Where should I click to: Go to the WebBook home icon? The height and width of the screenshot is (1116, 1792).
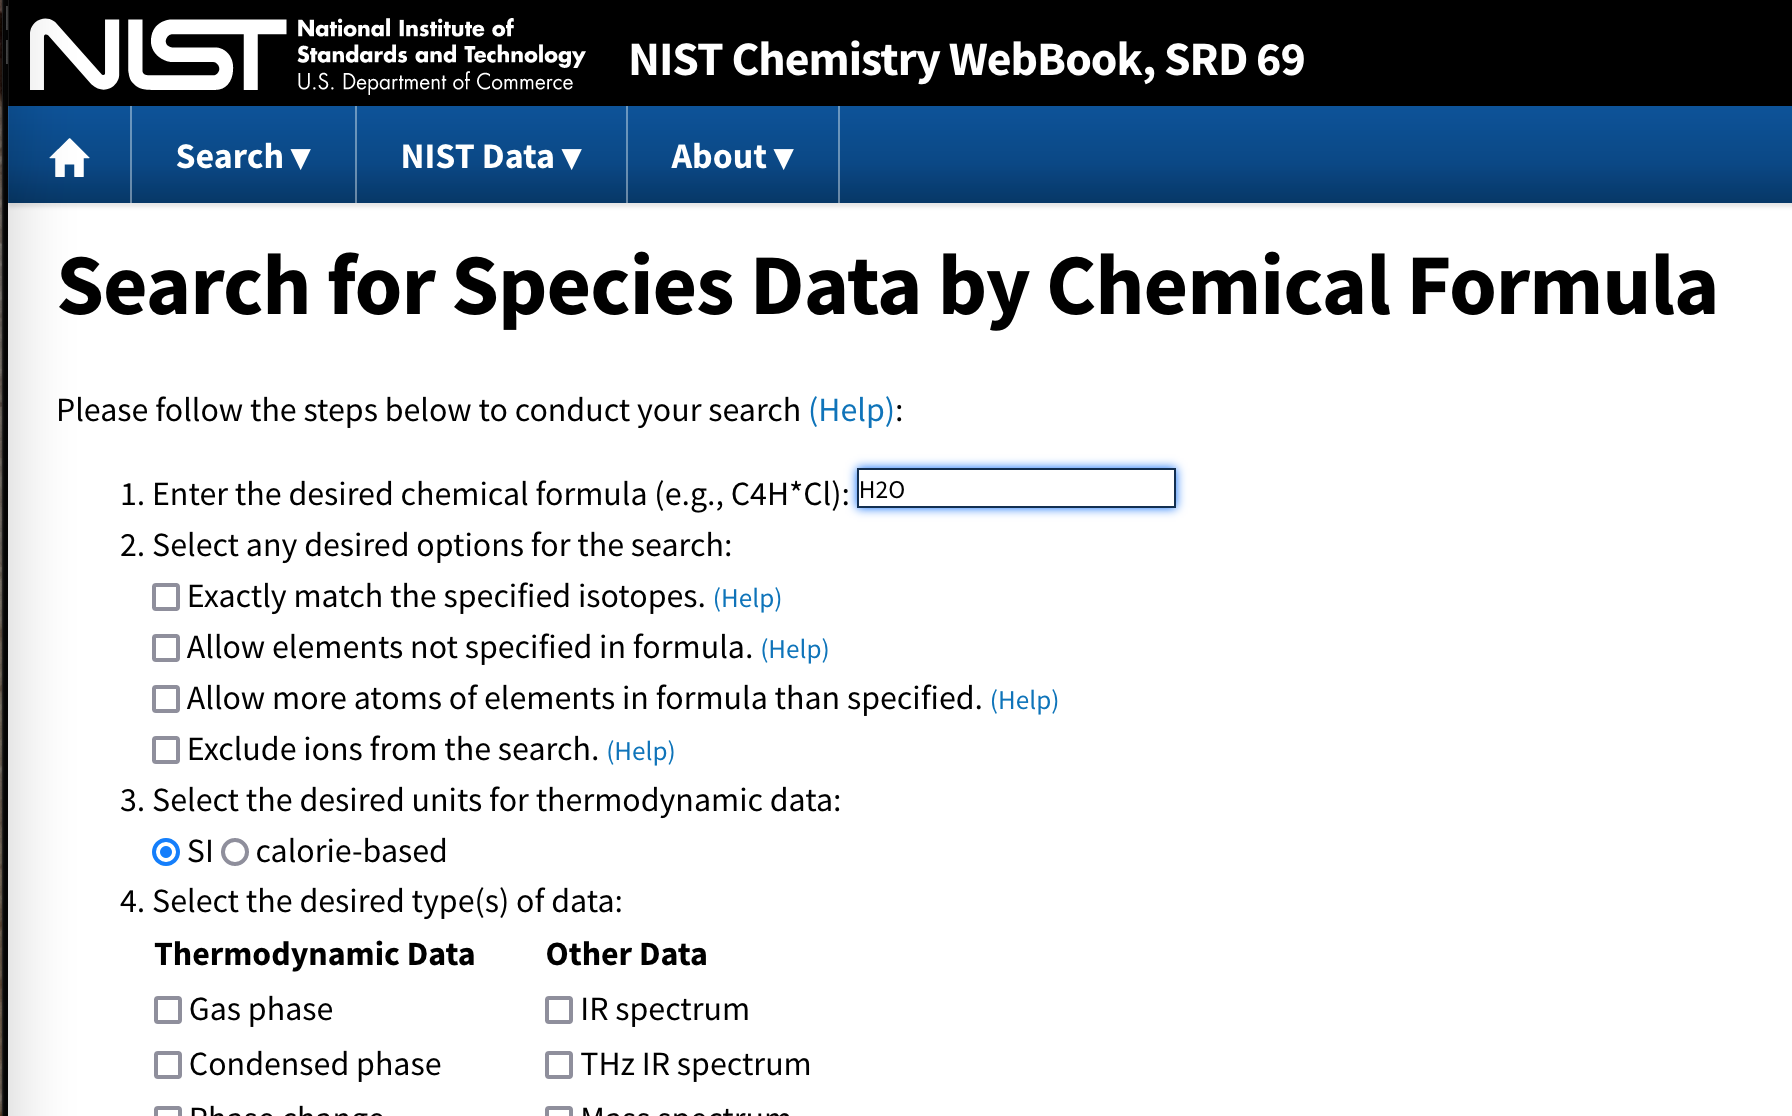coord(70,157)
